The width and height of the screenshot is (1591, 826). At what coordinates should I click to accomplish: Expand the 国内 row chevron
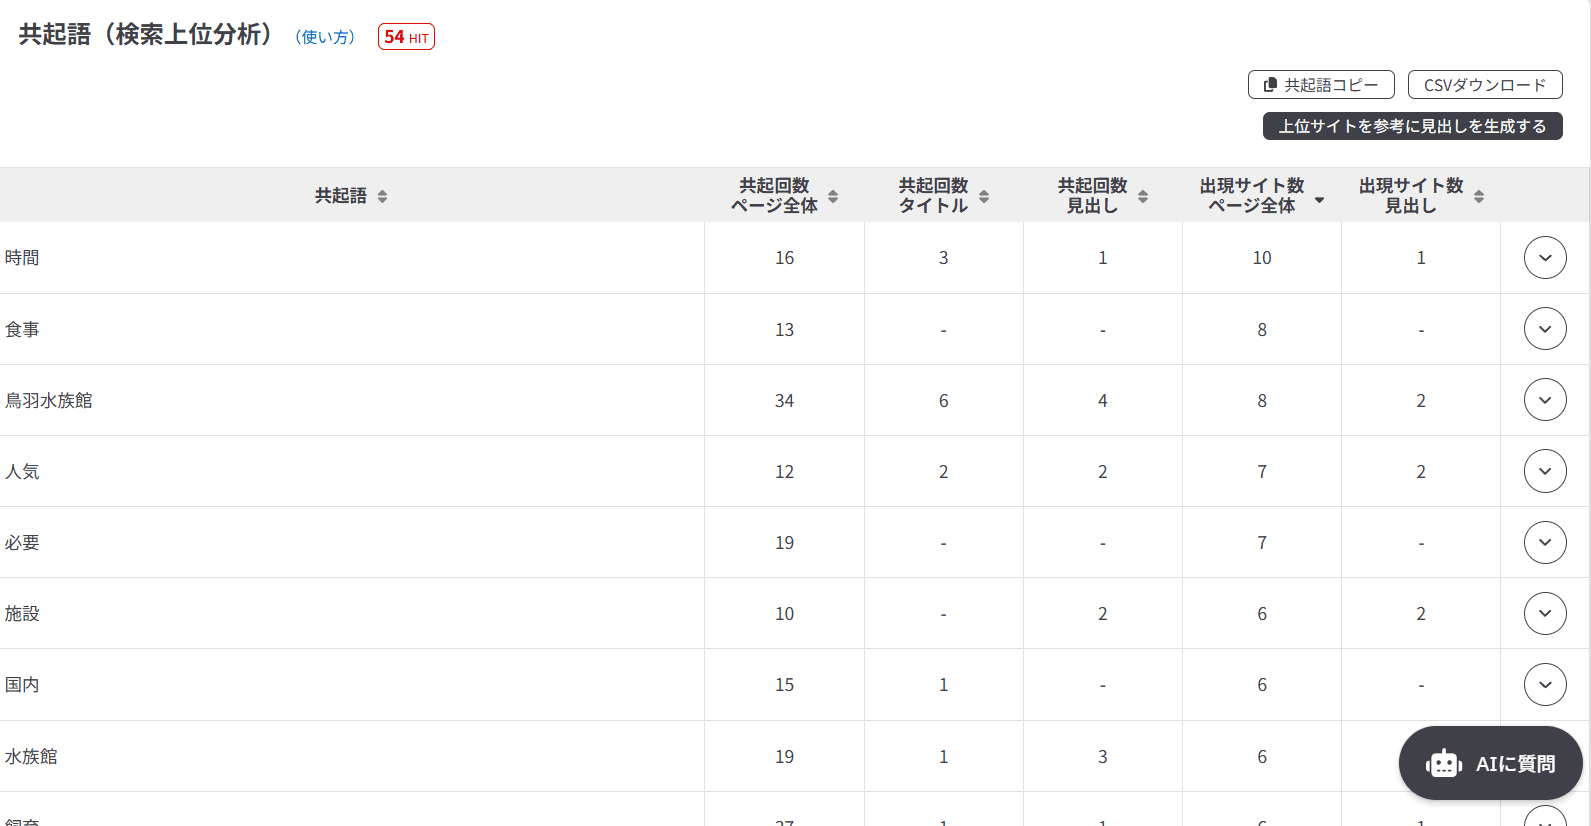[1545, 685]
